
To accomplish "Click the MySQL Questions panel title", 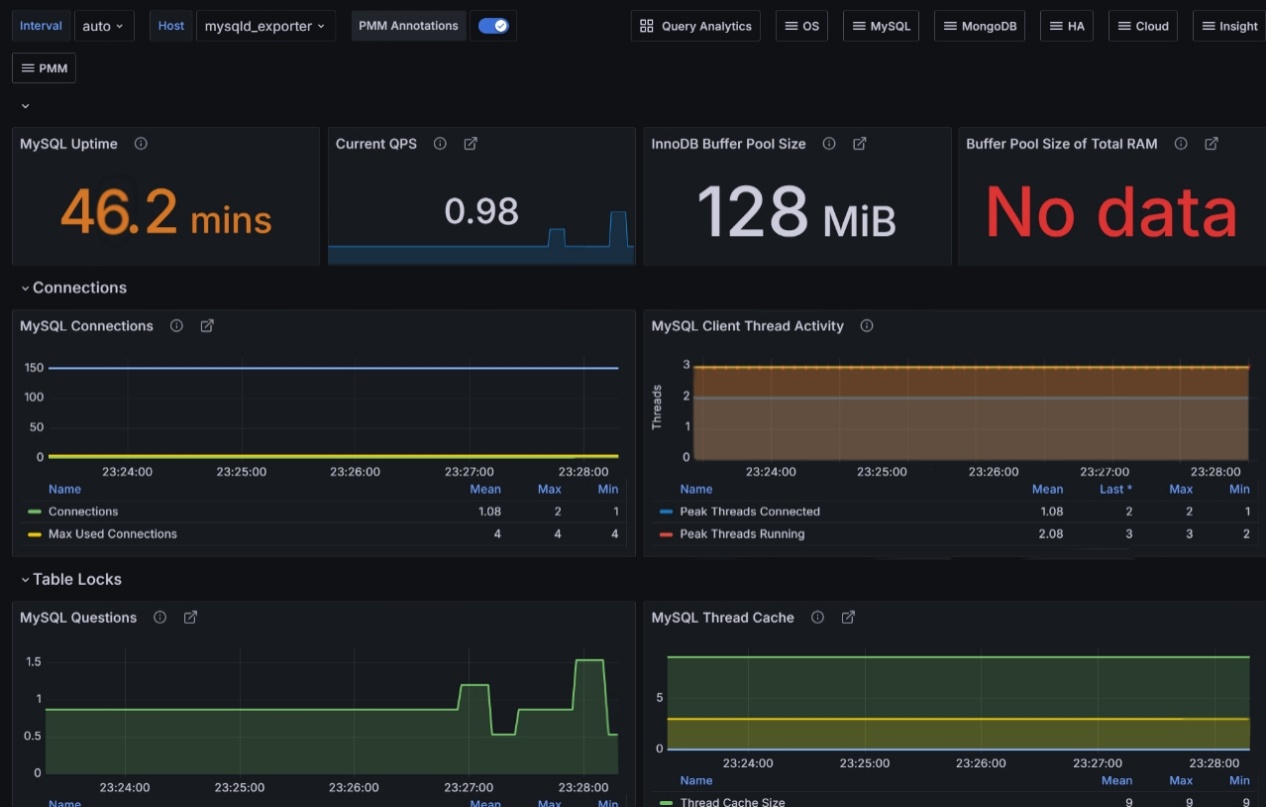I will (78, 618).
